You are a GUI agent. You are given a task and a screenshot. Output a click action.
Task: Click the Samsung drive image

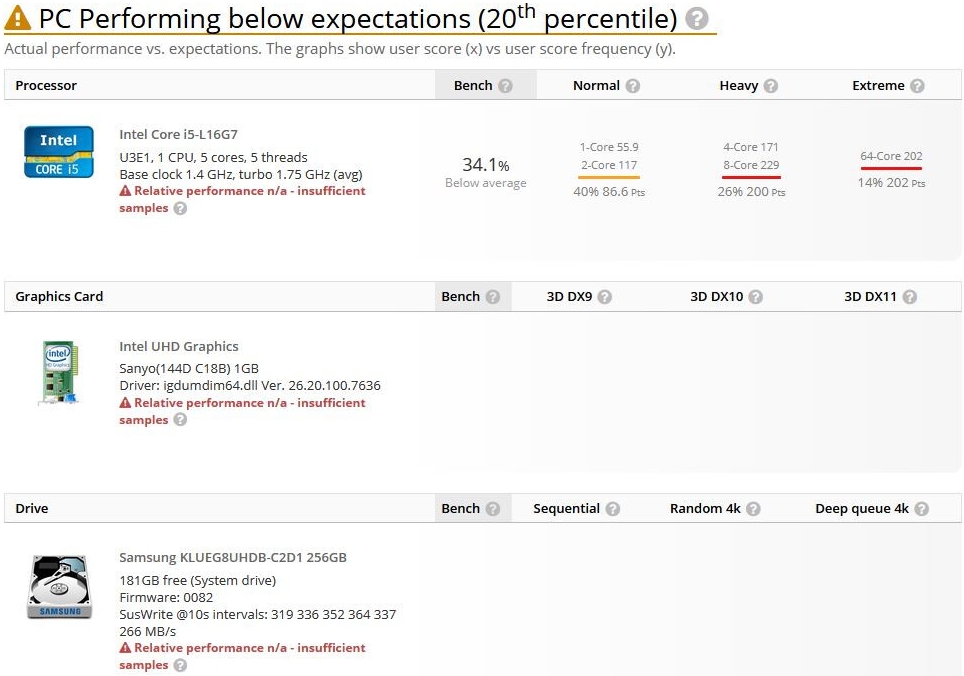59,587
